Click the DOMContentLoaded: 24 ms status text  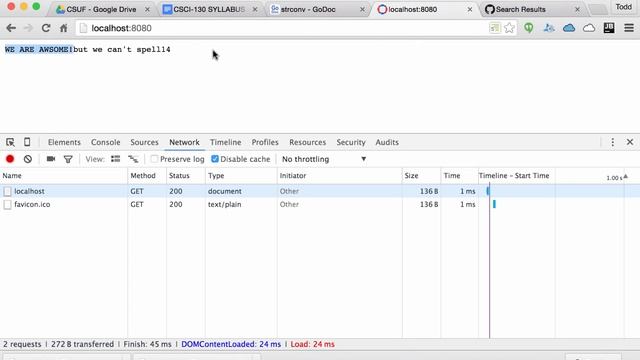click(231, 344)
